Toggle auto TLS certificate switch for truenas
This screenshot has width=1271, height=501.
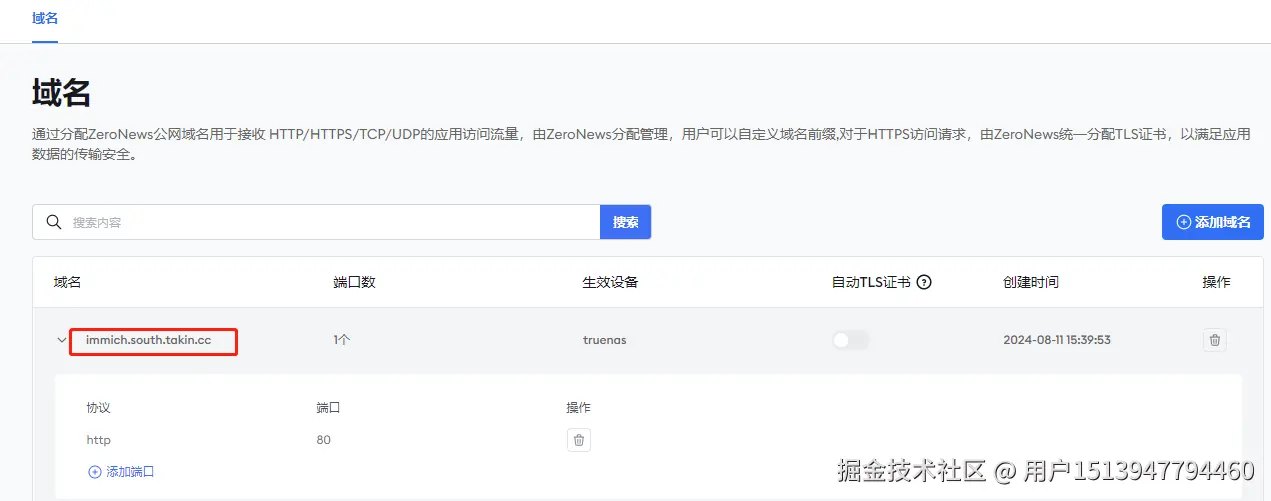tap(850, 340)
